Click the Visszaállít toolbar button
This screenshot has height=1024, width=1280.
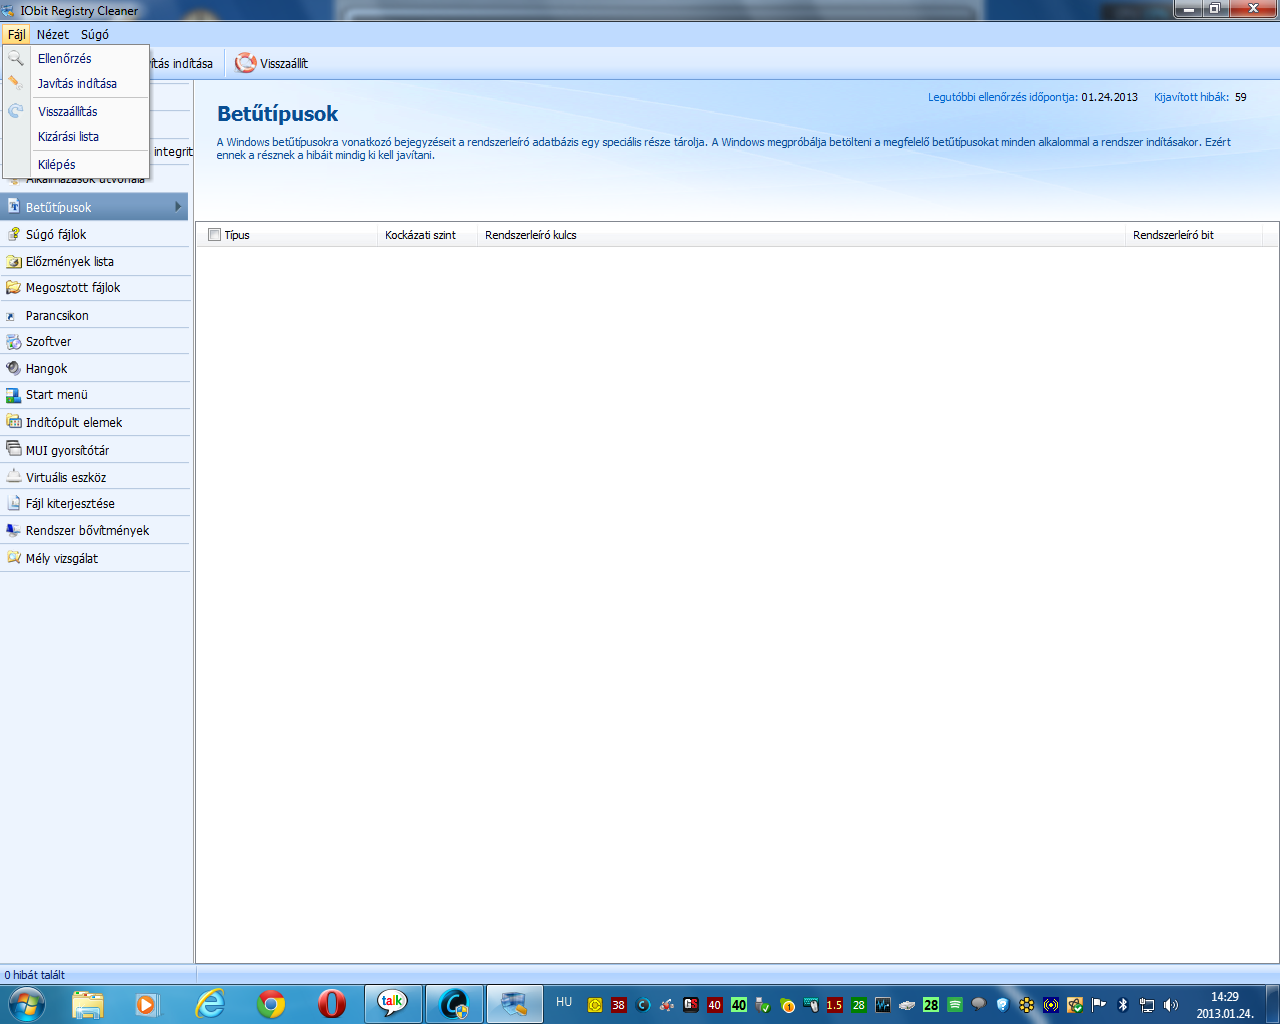(271, 63)
